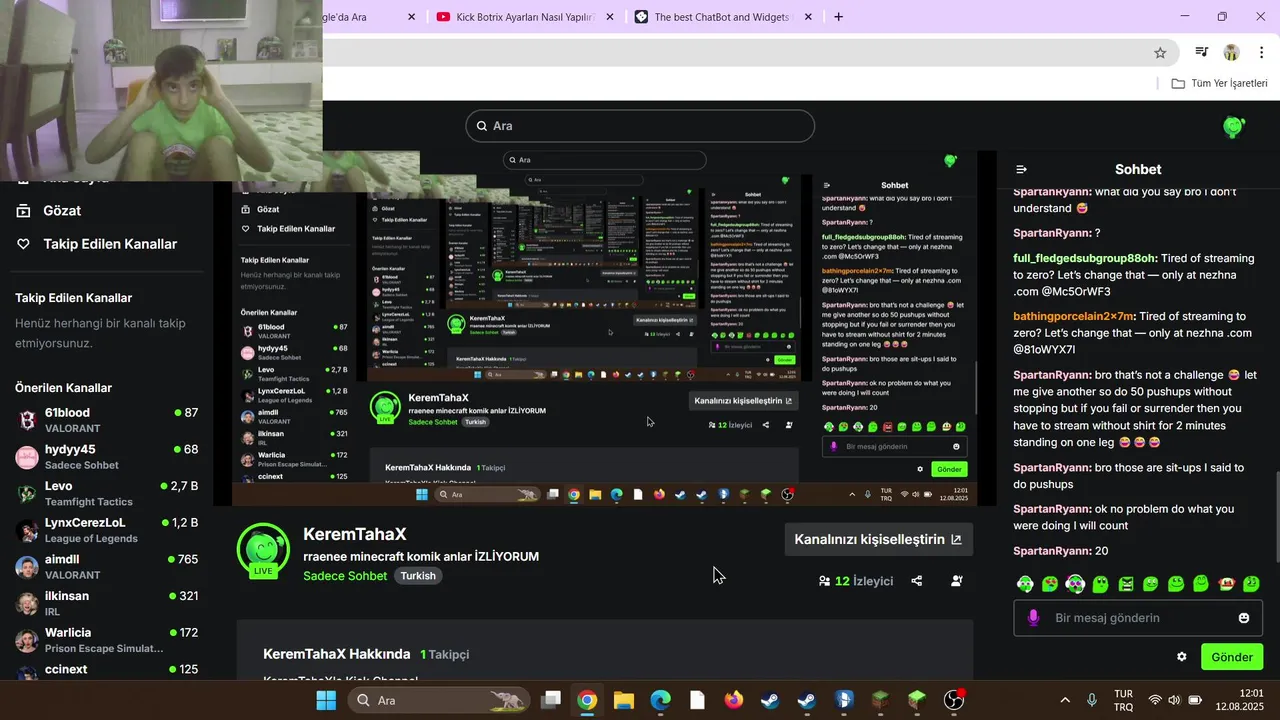Open the Kick profile avatar at top right

pos(1234,127)
